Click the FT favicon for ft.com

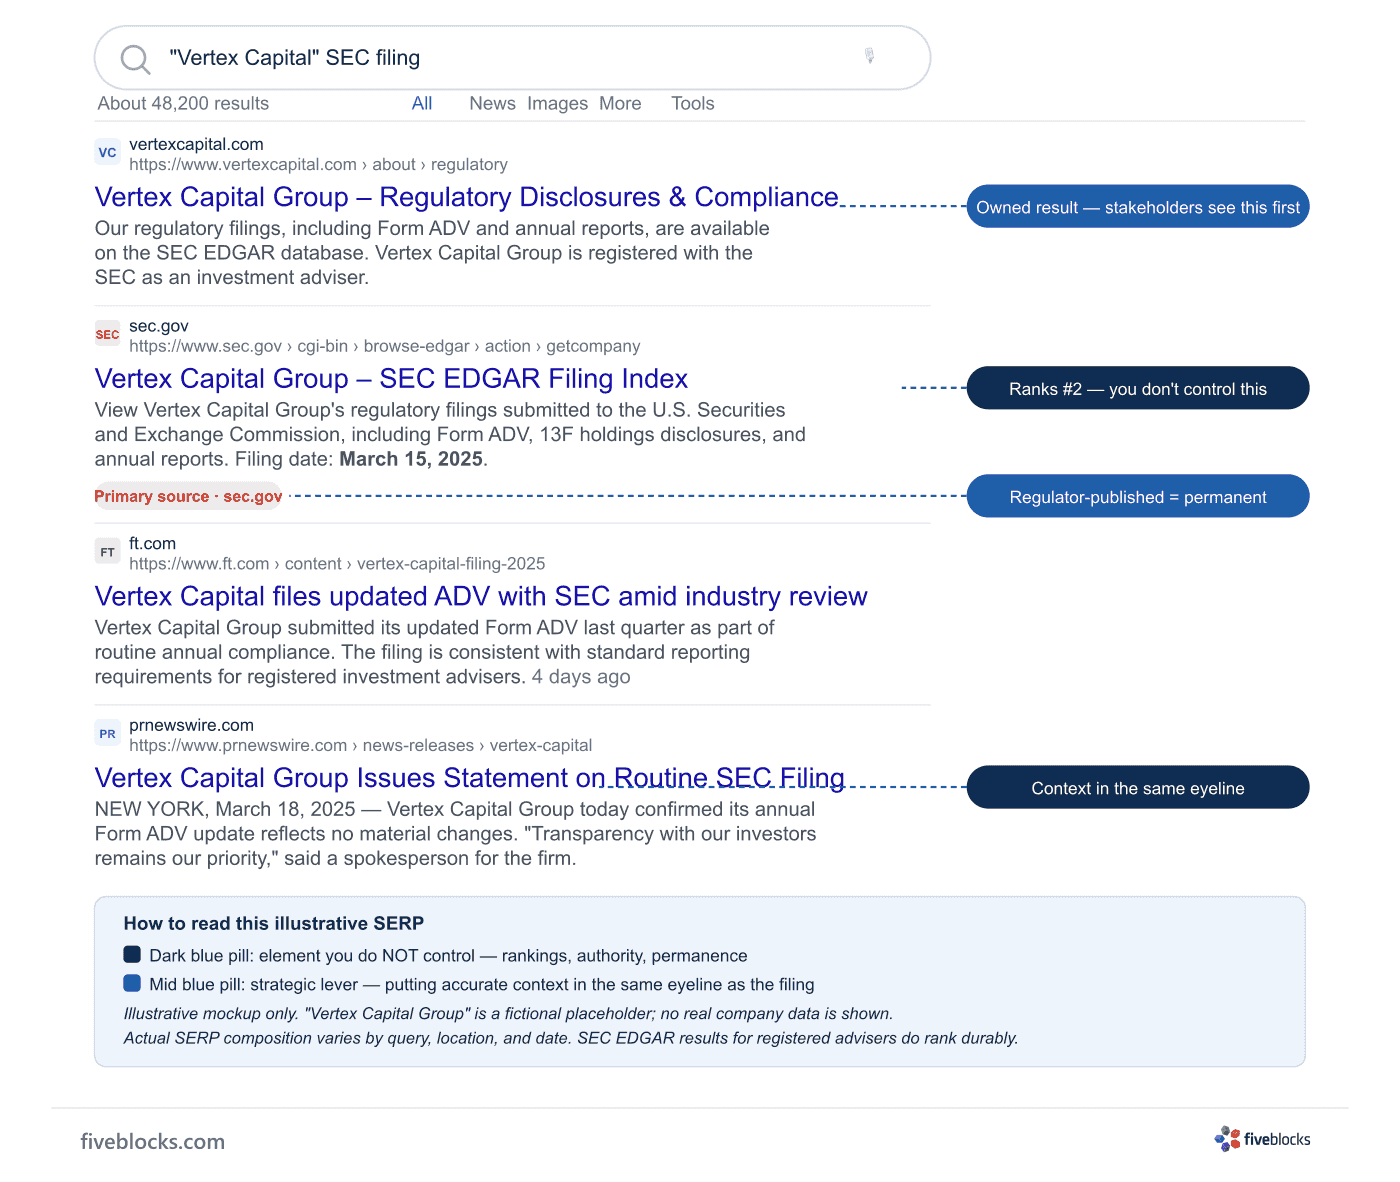click(x=107, y=552)
